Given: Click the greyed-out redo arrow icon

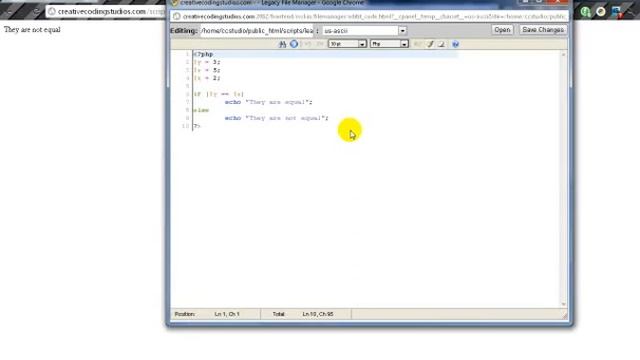Looking at the screenshot, I should tap(320, 44).
